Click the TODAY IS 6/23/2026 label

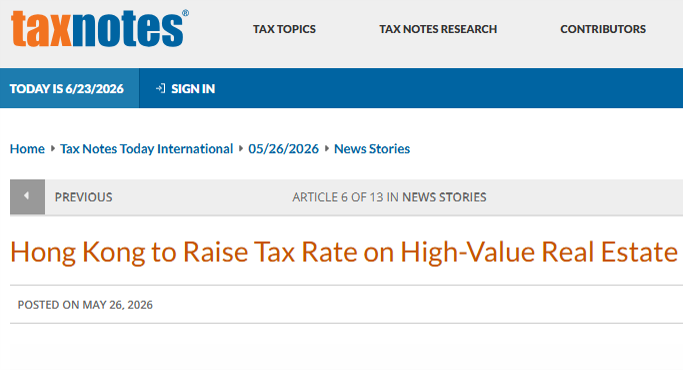coord(67,89)
